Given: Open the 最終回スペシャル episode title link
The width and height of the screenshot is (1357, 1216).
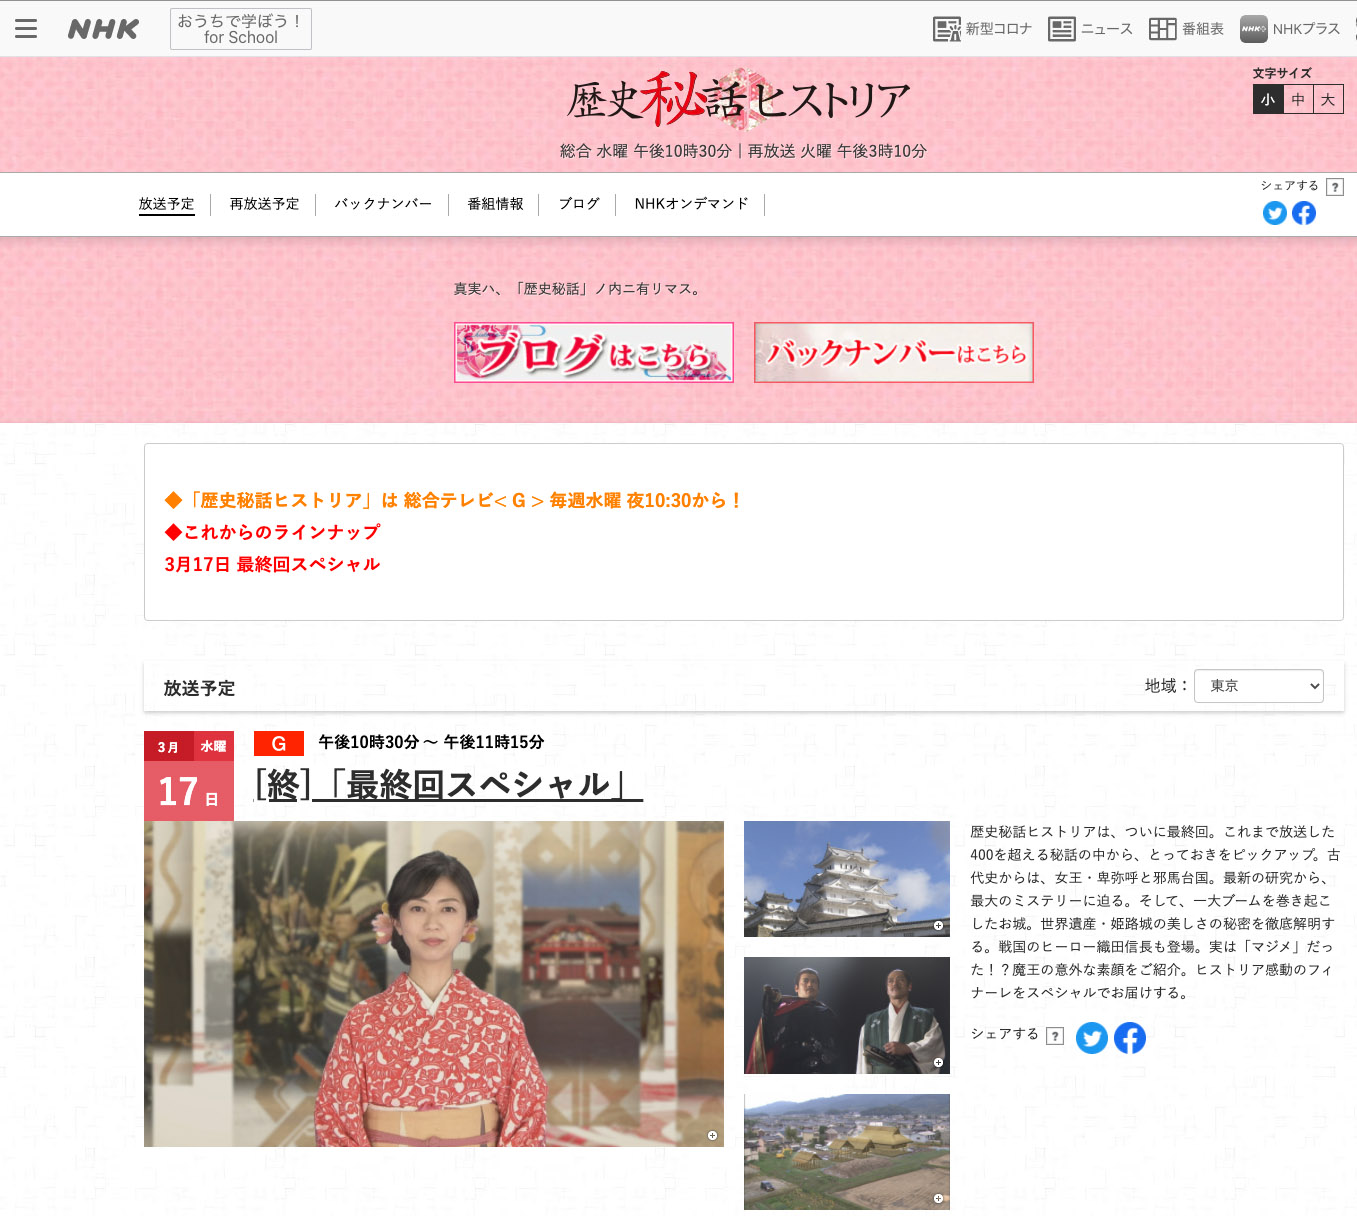Looking at the screenshot, I should click(x=448, y=785).
